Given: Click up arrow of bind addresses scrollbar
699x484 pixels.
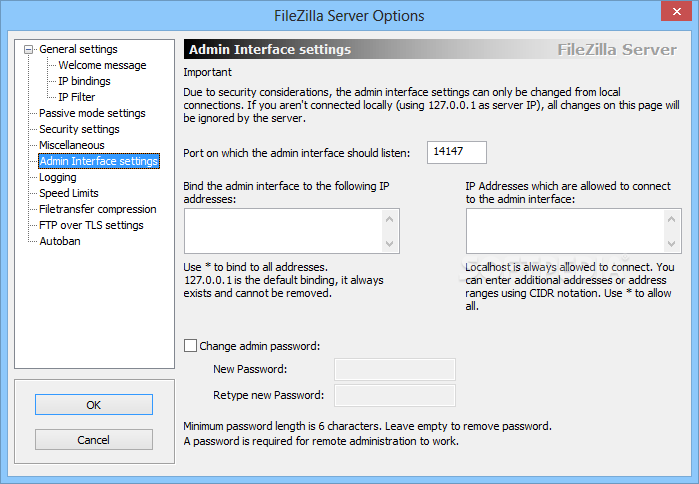Looking at the screenshot, I should point(390,219).
